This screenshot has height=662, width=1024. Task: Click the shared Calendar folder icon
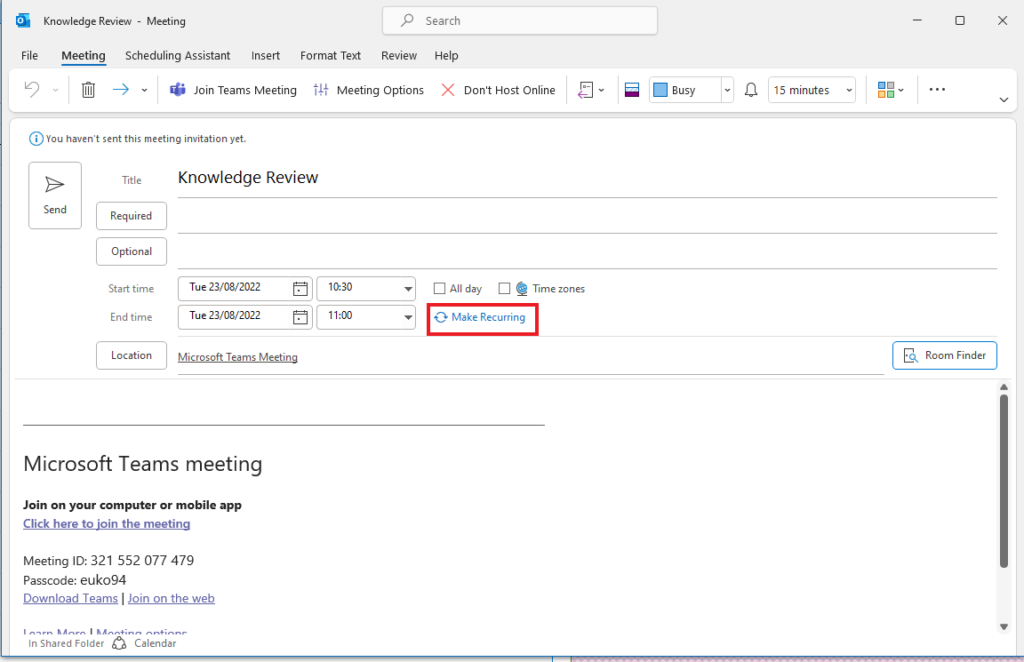119,643
